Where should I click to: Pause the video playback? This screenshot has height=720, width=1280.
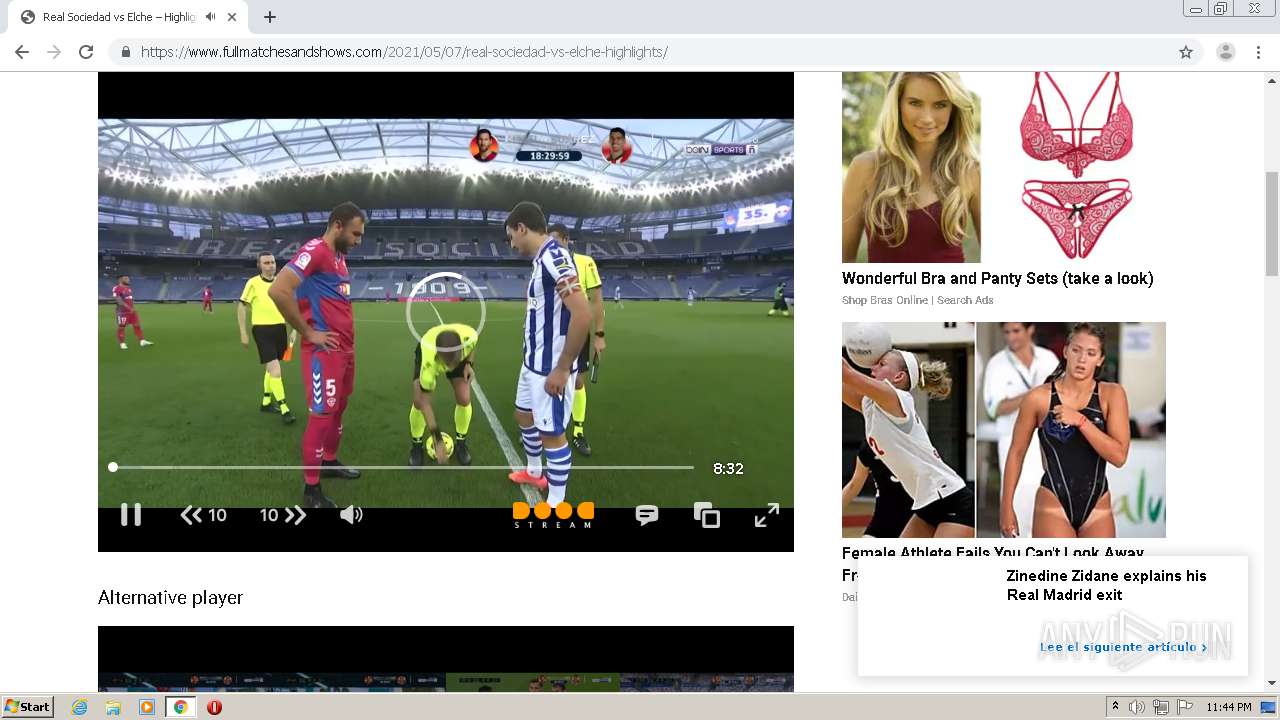[131, 515]
